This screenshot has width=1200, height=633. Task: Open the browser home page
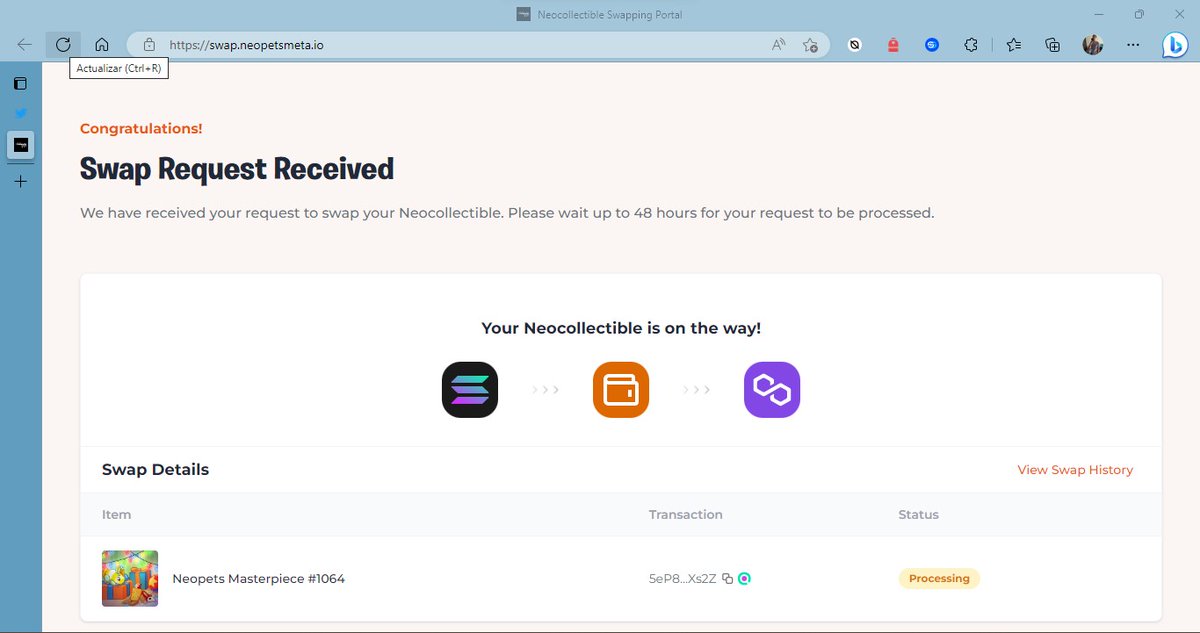coord(101,45)
